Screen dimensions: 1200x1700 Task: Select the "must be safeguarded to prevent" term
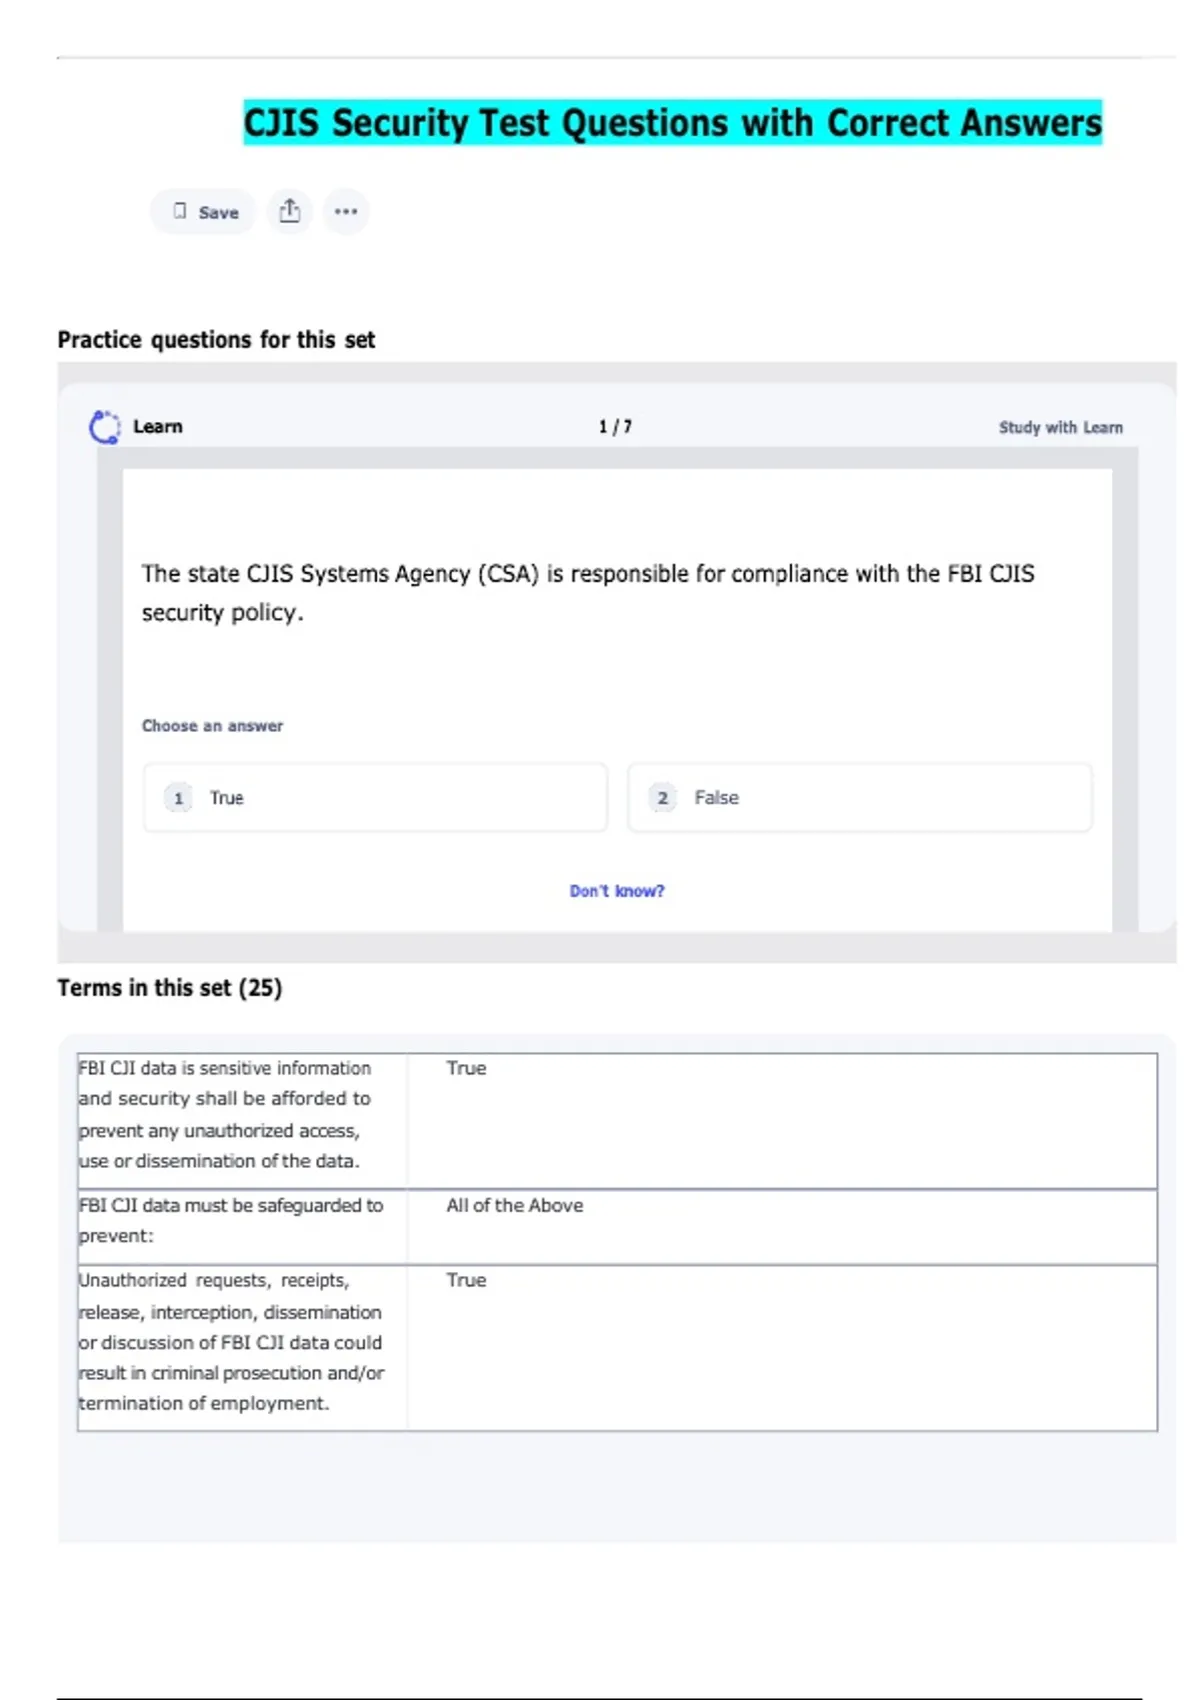pos(231,1220)
